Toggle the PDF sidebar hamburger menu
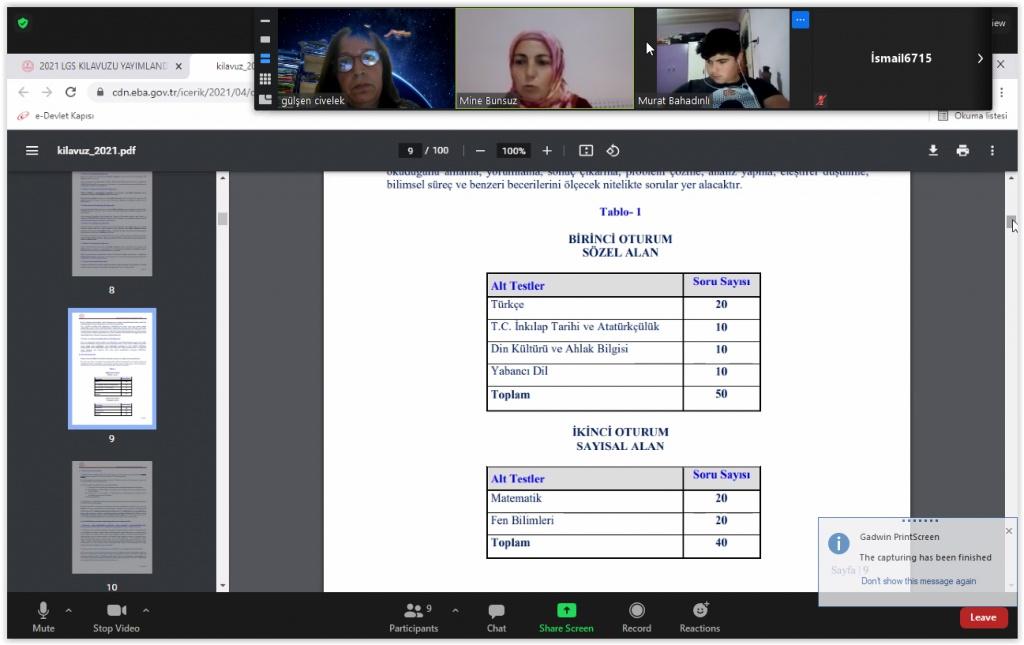1024x645 pixels. [x=32, y=151]
